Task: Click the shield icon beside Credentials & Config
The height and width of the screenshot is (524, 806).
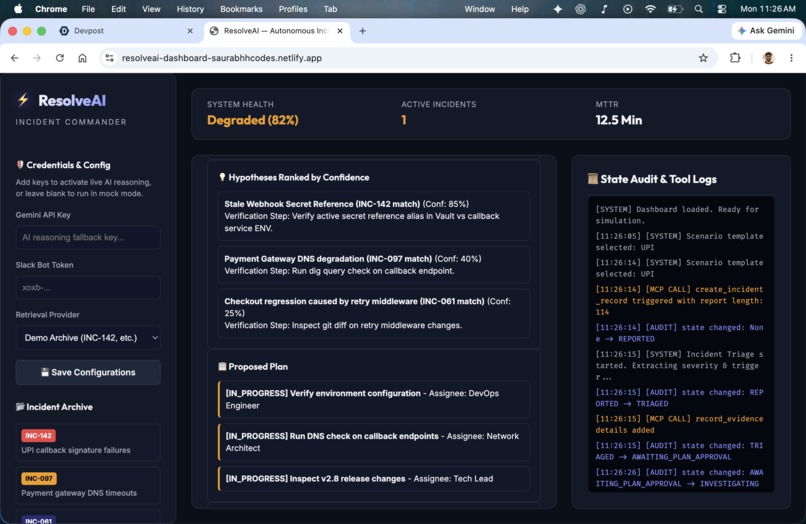Action: click(20, 165)
